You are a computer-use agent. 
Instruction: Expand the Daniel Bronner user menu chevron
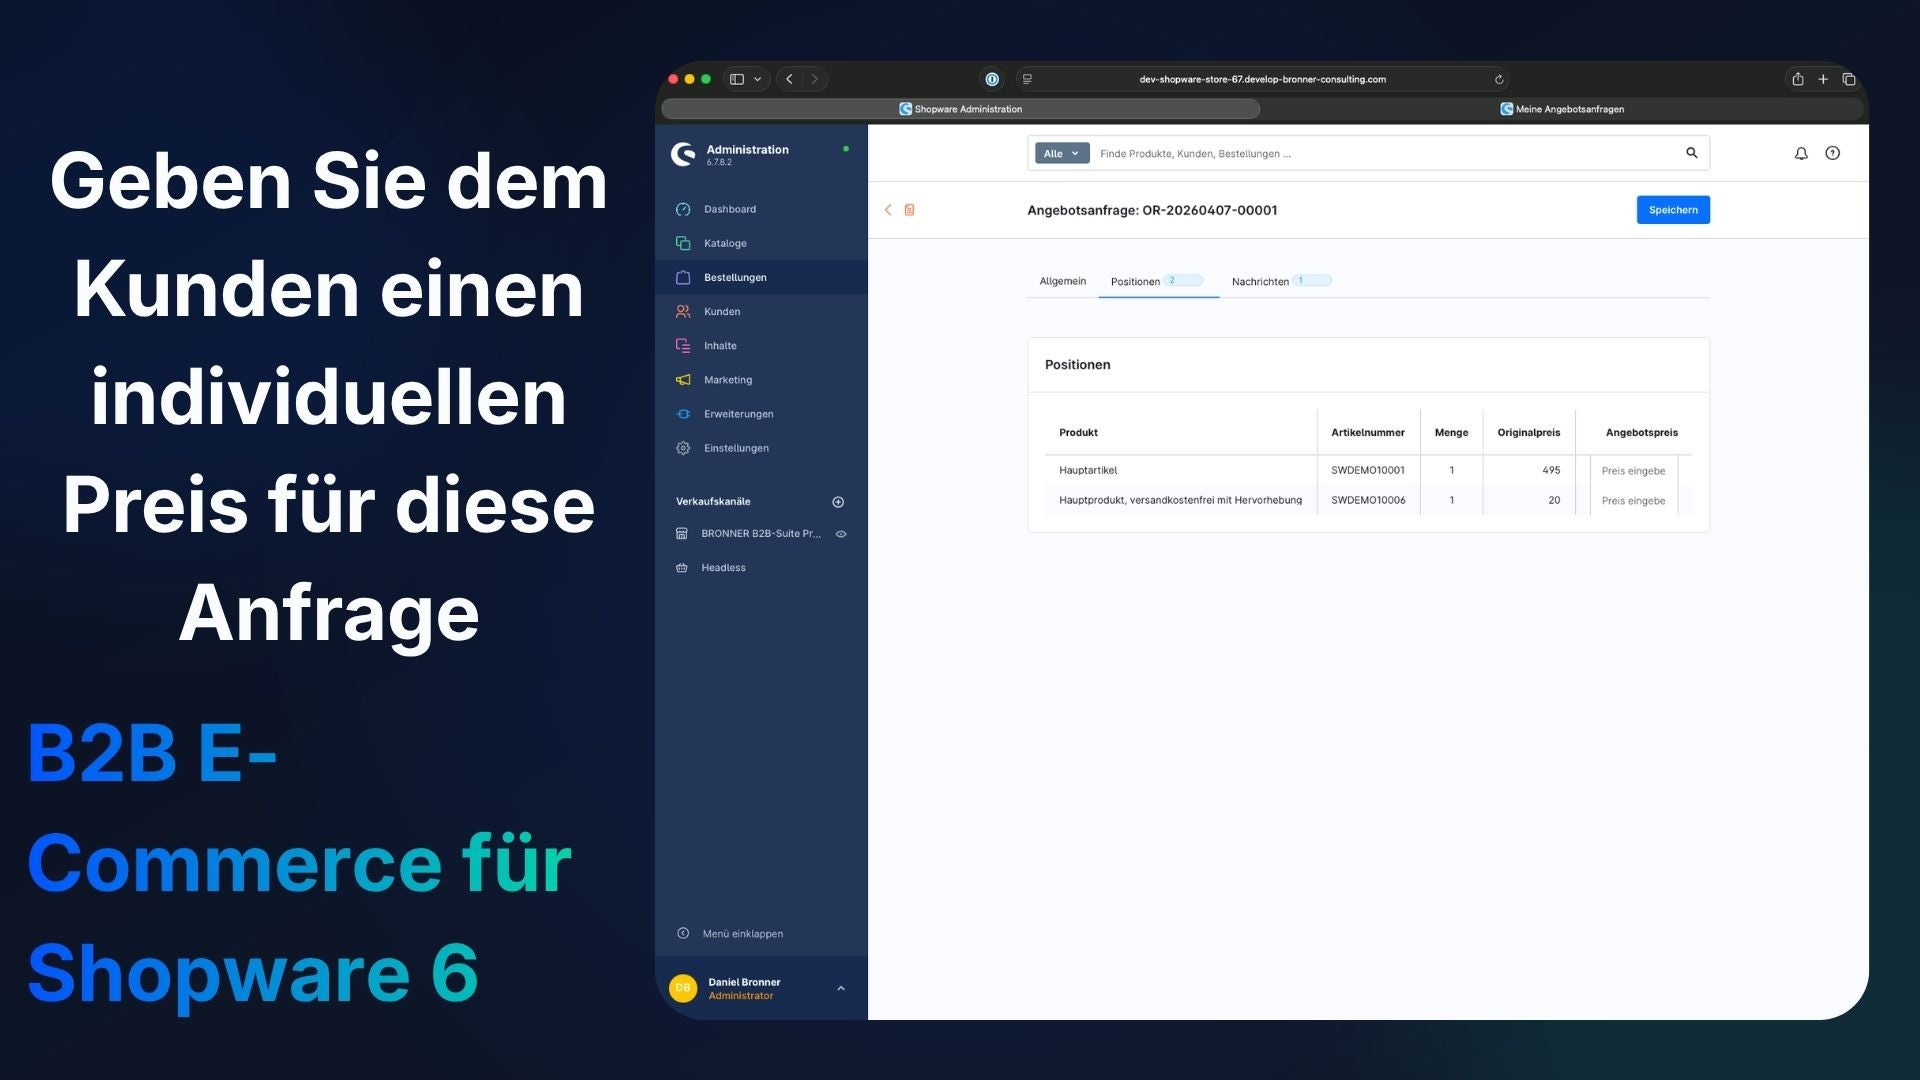pos(841,988)
